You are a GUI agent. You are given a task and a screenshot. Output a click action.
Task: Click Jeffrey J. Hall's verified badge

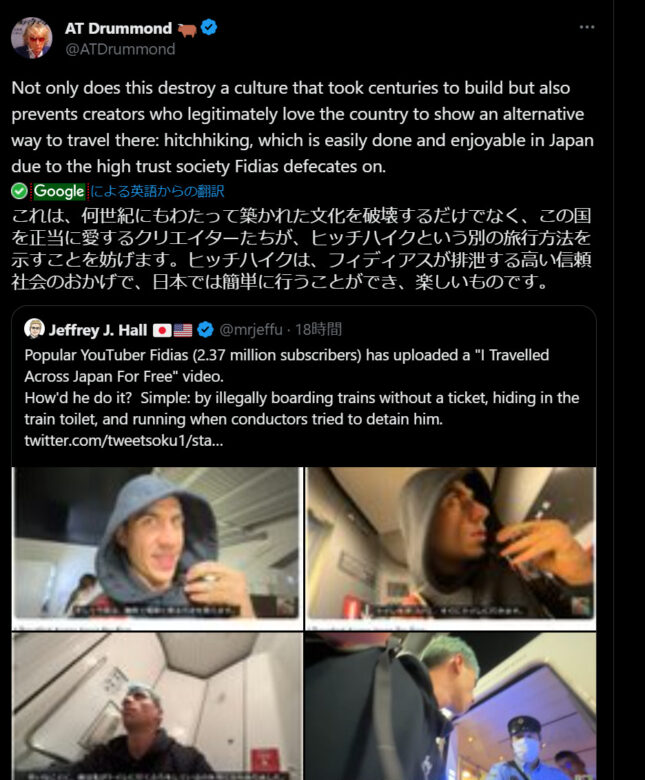pyautogui.click(x=205, y=329)
